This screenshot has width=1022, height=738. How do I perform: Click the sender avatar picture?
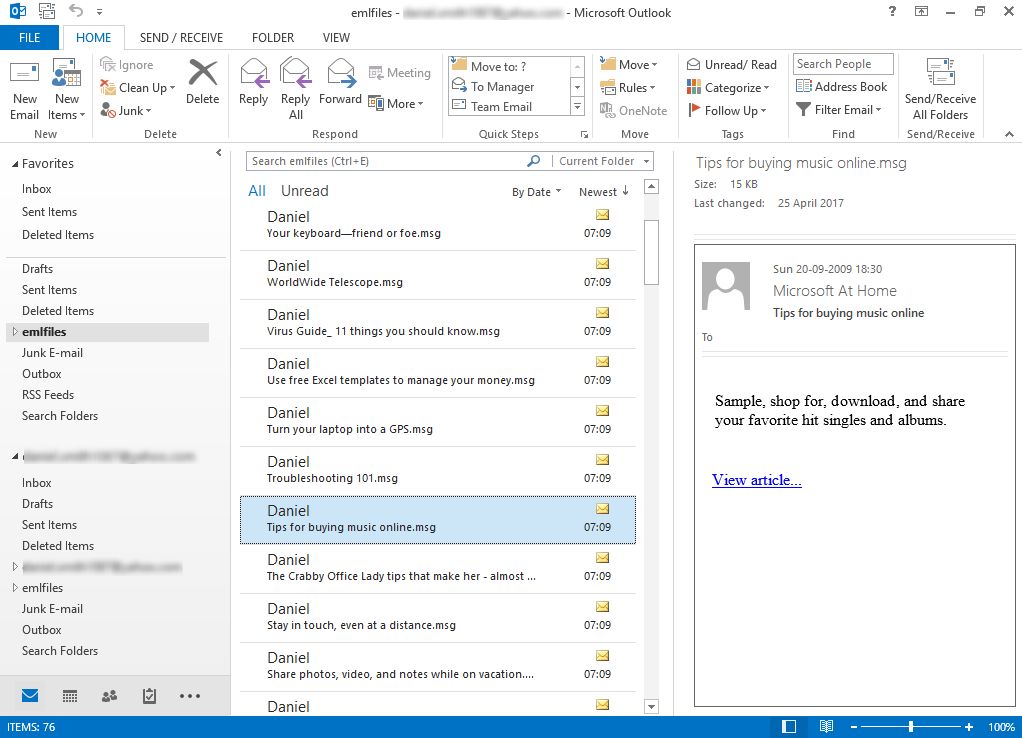[x=725, y=286]
